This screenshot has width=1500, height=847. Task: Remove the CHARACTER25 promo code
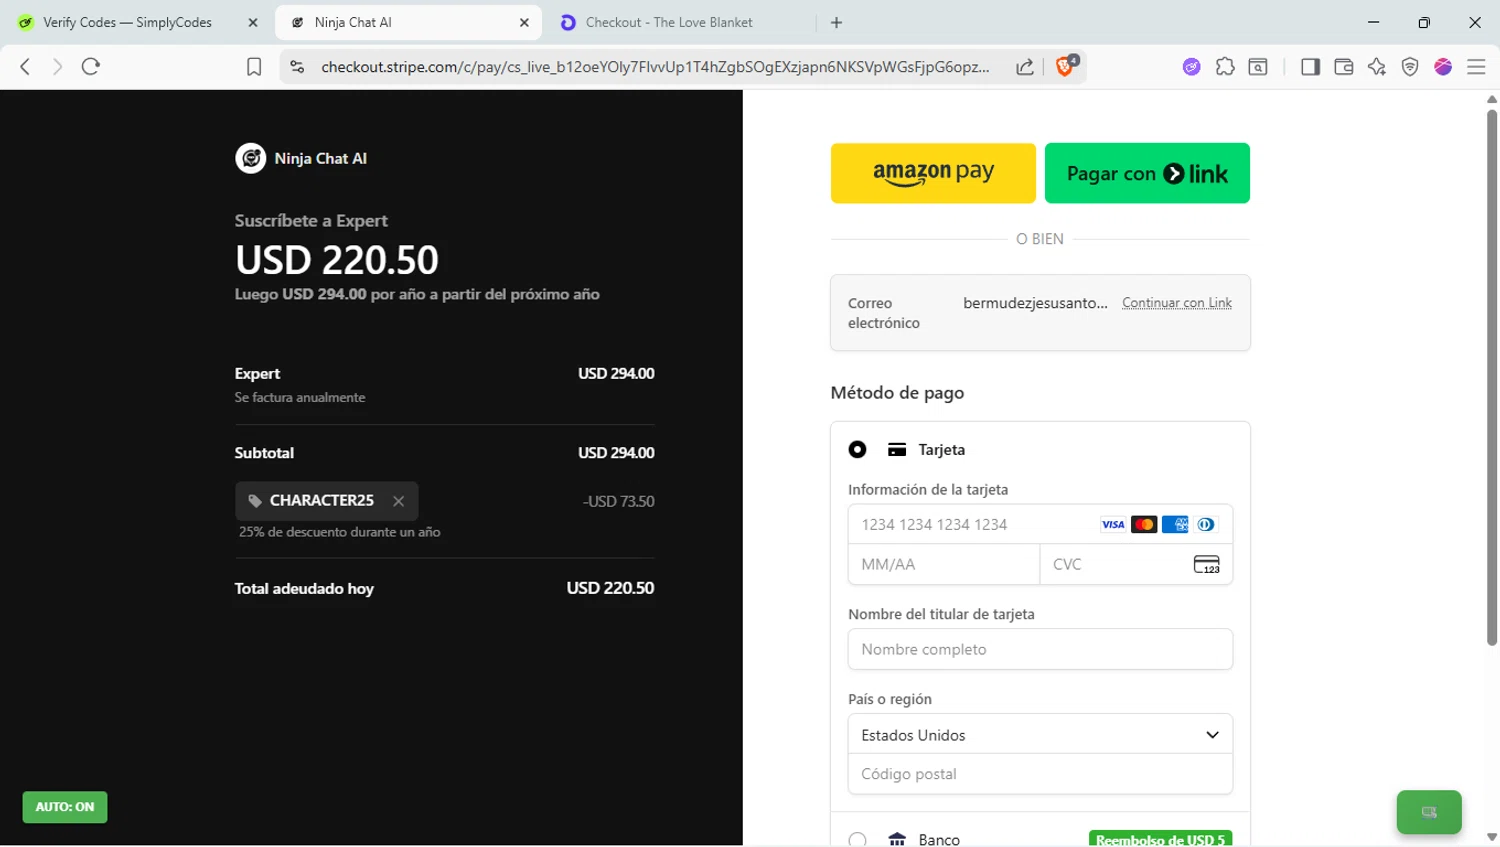[398, 501]
